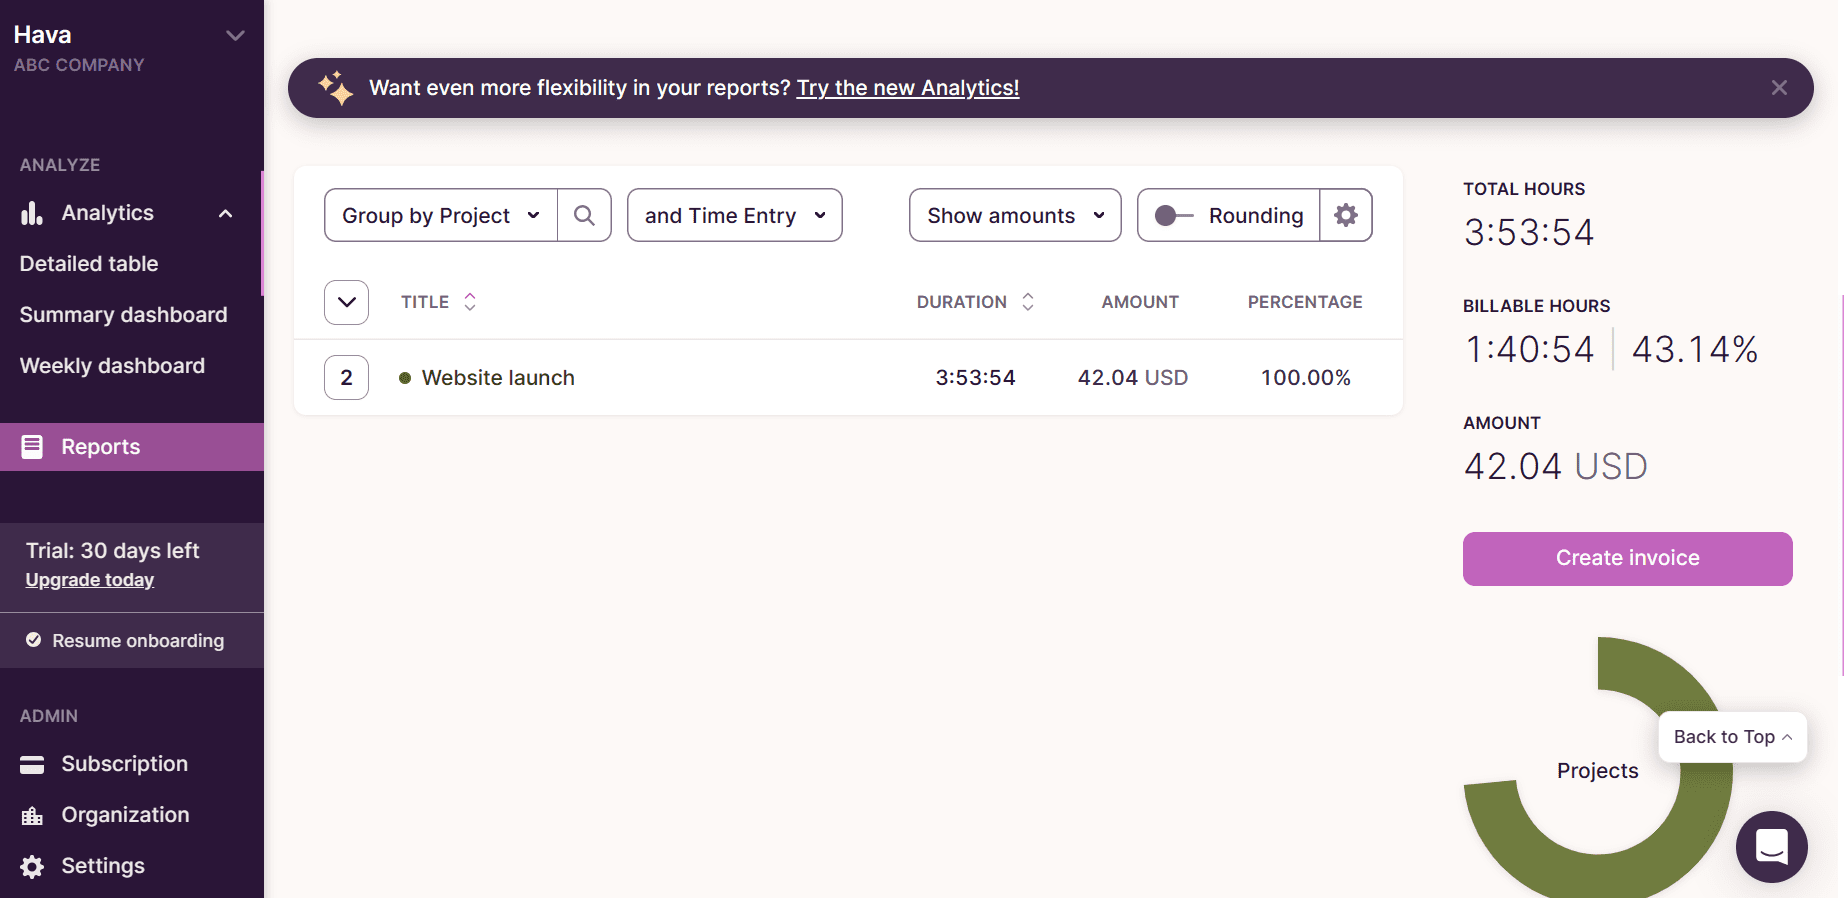This screenshot has width=1844, height=898.
Task: Follow the 'Try the new Analytics!' link
Action: point(907,88)
